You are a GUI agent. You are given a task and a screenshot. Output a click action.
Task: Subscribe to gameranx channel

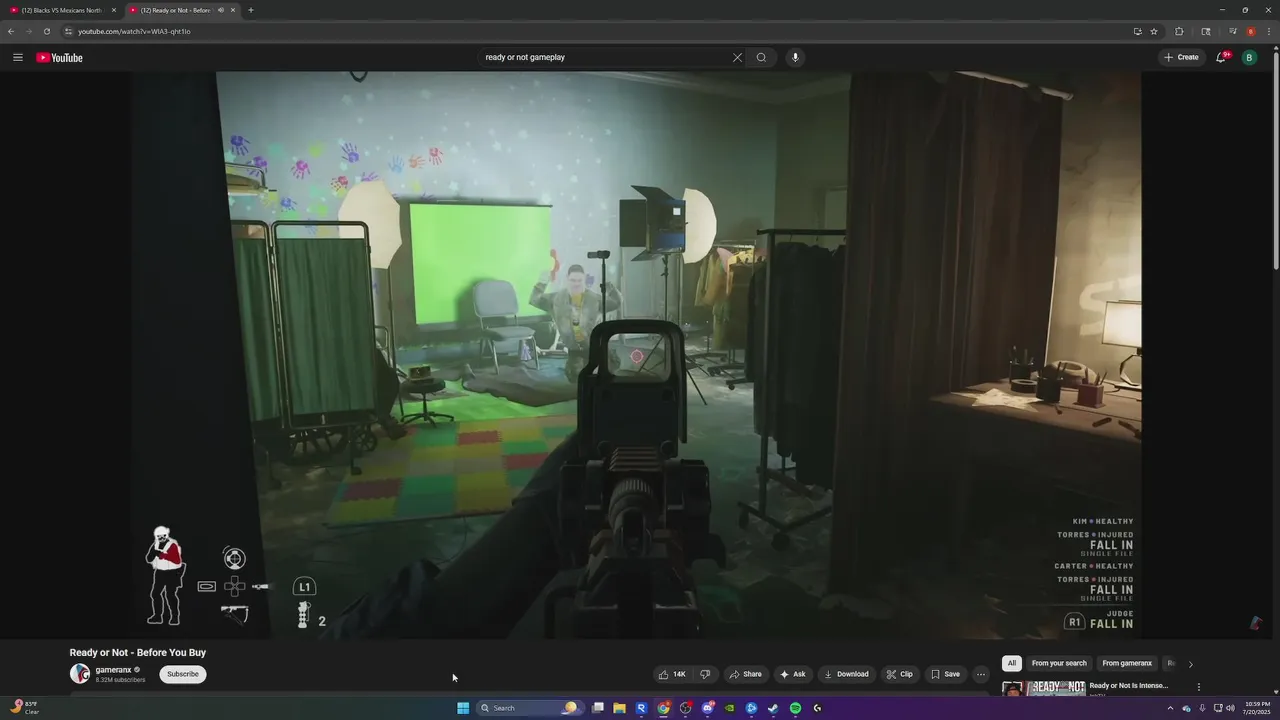point(183,674)
